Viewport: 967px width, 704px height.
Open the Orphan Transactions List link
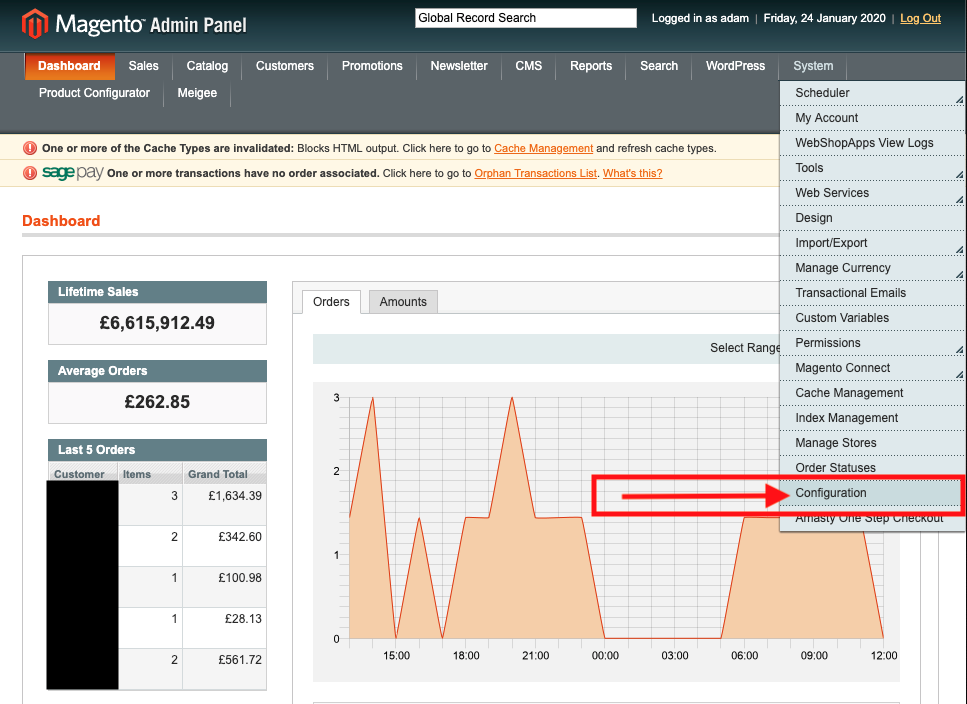tap(535, 173)
